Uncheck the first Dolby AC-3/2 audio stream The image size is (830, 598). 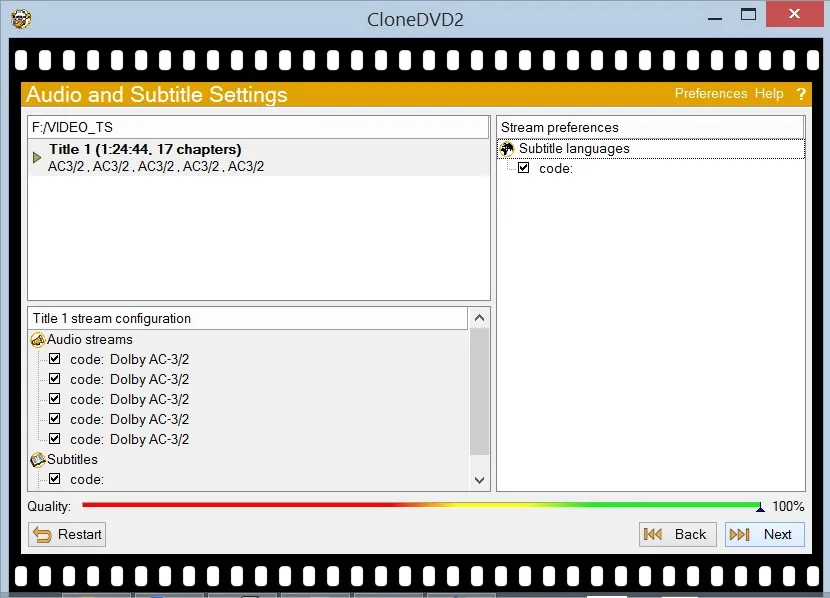(x=55, y=359)
